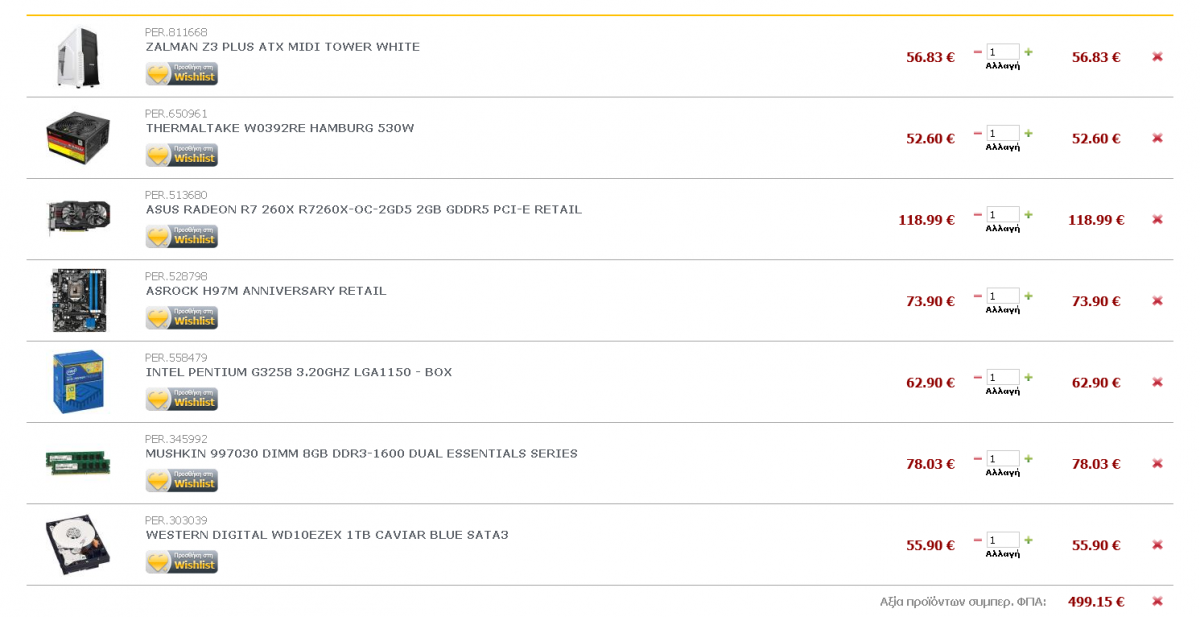Increase quantity of Zalman Z3 Plus

pos(1028,52)
